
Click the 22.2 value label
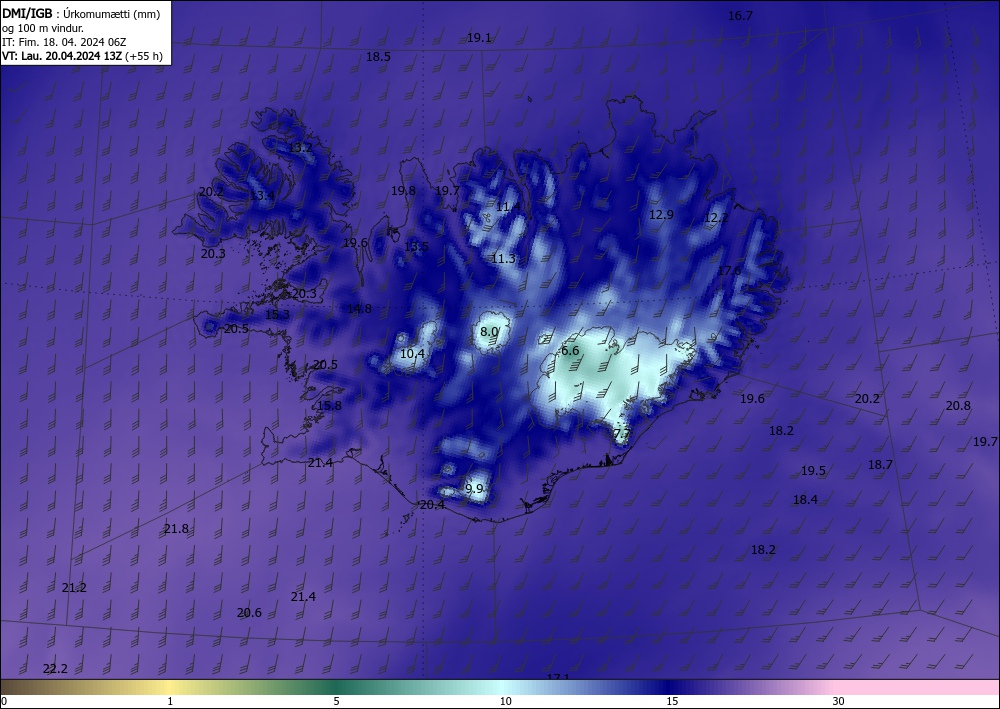[55, 669]
